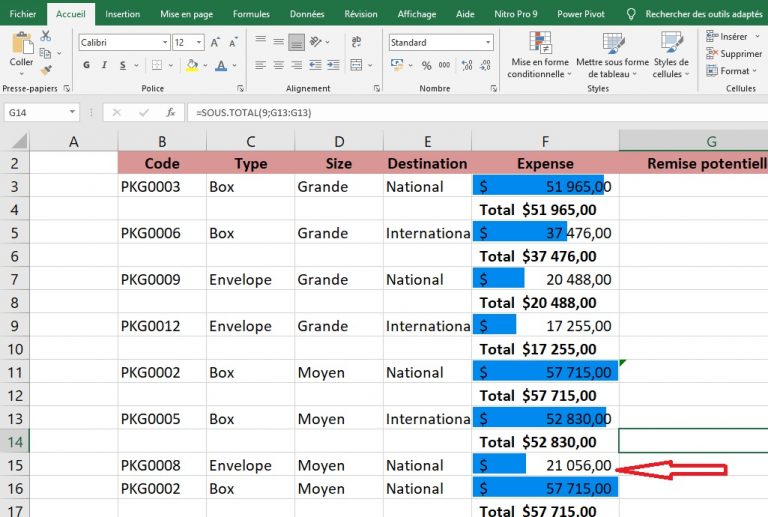768x517 pixels.
Task: Switch to Power Pivot tab
Action: [580, 14]
